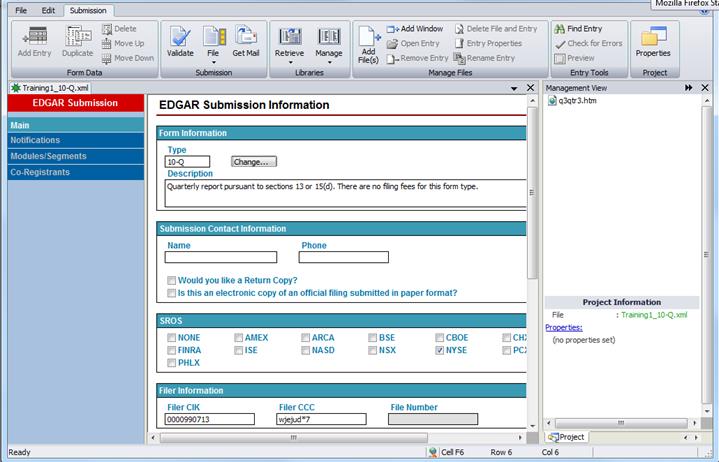The height and width of the screenshot is (462, 719).
Task: Click the Filer CCC field
Action: 321,419
